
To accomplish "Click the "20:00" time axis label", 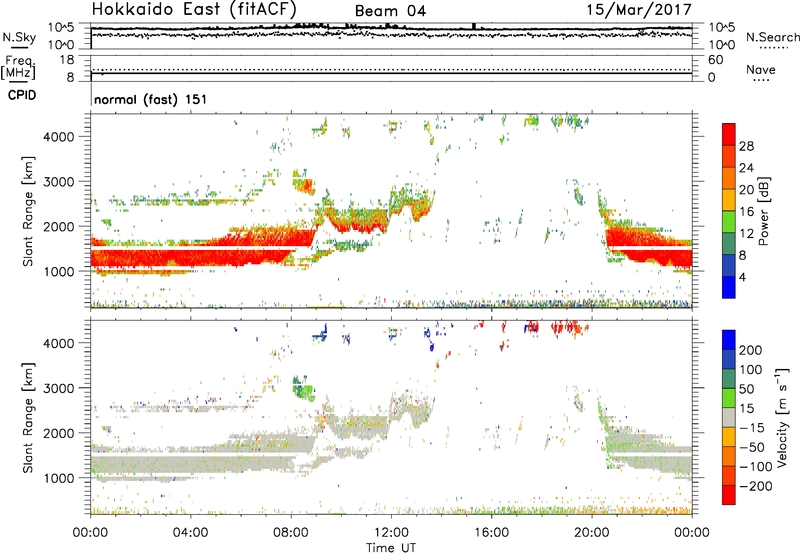I will click(592, 533).
